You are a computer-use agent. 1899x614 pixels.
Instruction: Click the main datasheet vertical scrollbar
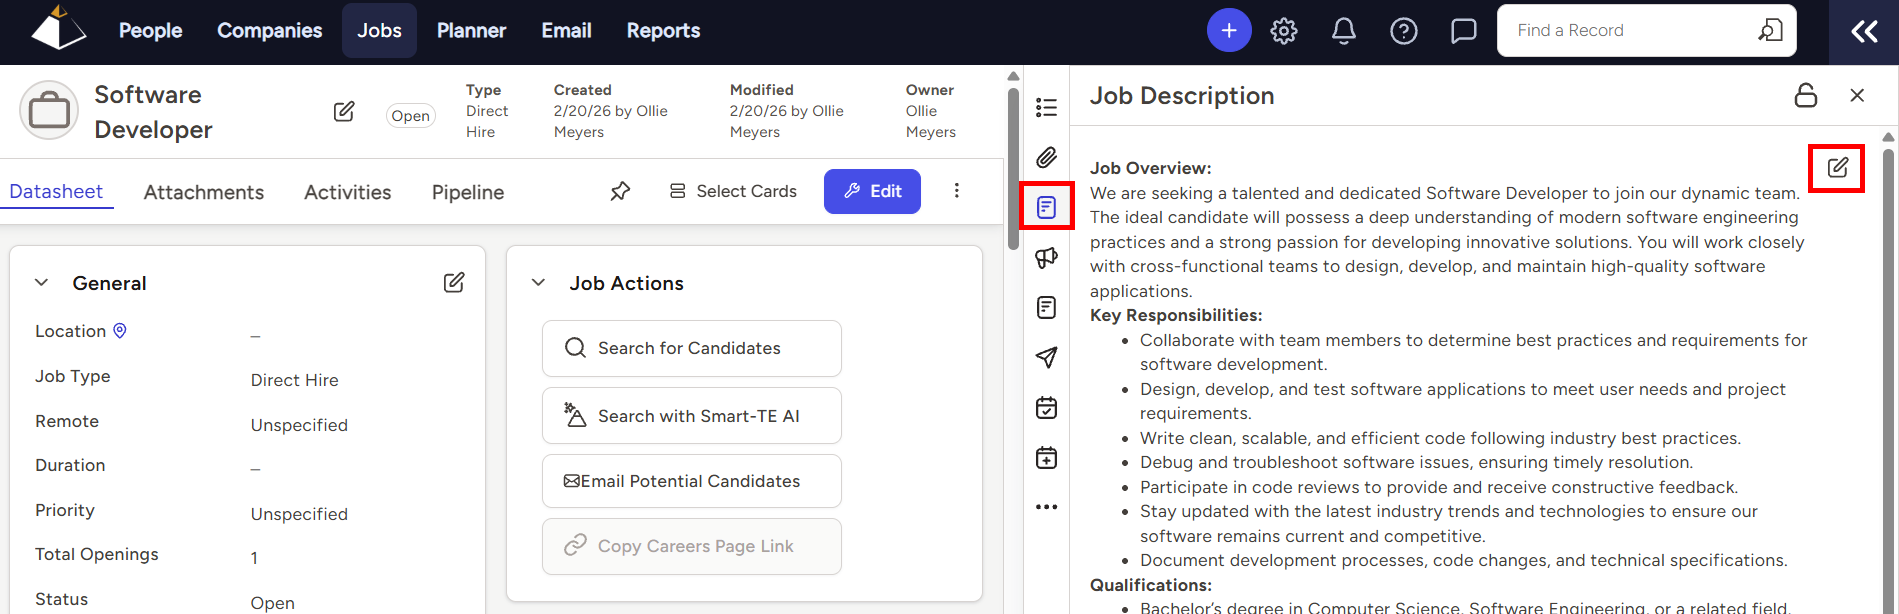pyautogui.click(x=1013, y=169)
